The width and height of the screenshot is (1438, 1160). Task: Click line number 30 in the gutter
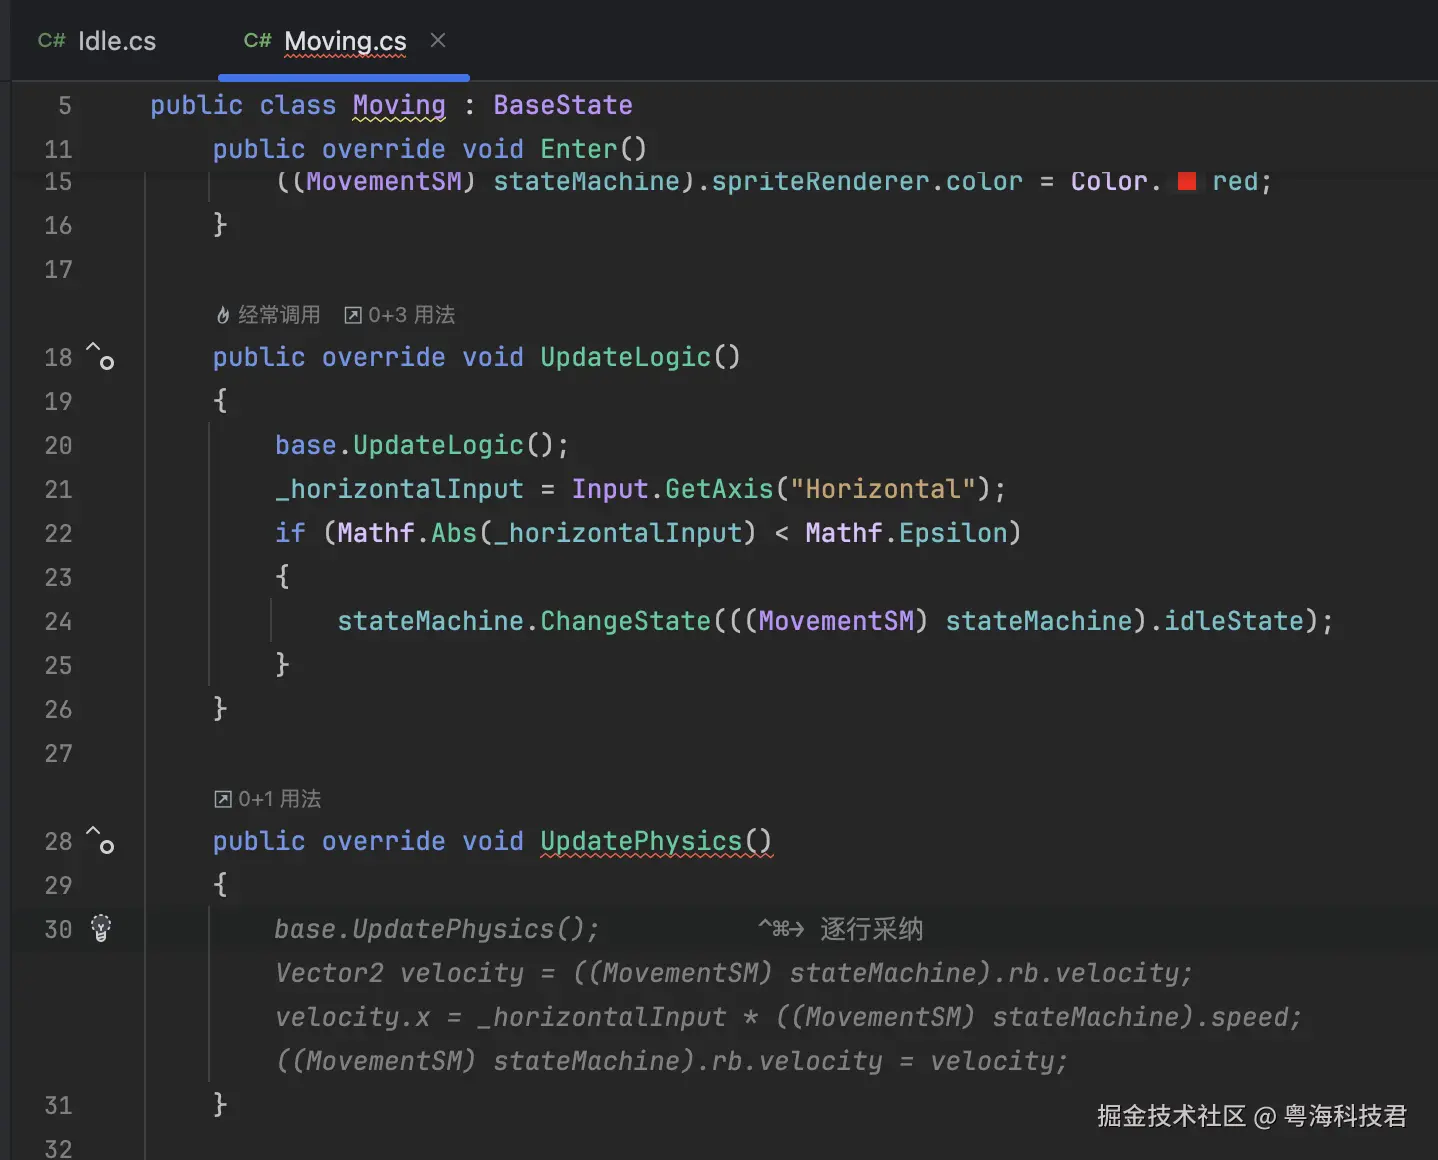click(x=58, y=929)
